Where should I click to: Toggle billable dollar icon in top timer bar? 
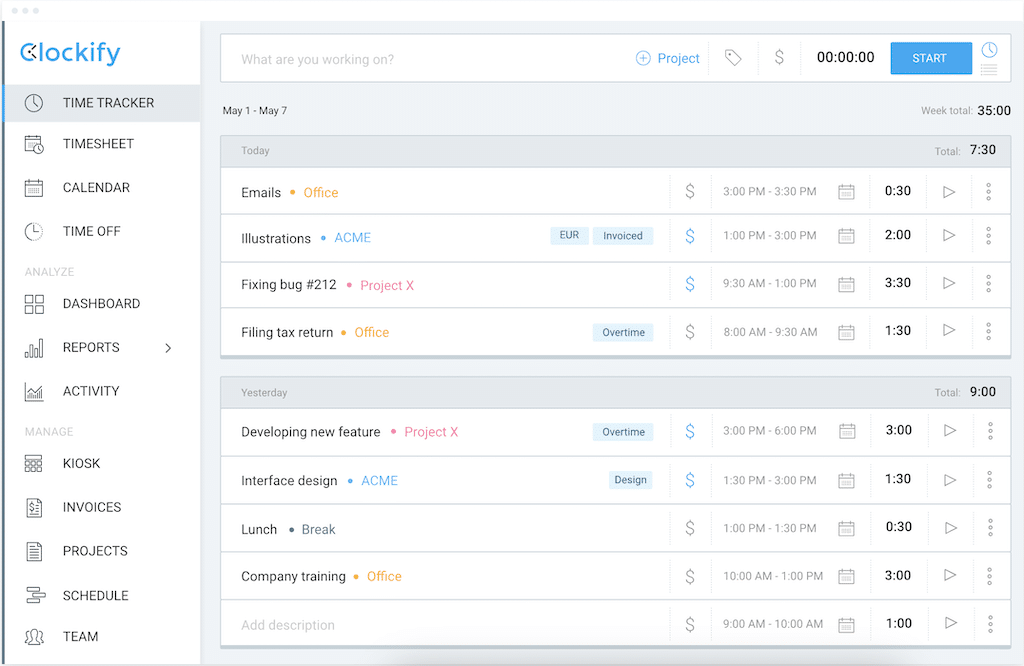[779, 58]
